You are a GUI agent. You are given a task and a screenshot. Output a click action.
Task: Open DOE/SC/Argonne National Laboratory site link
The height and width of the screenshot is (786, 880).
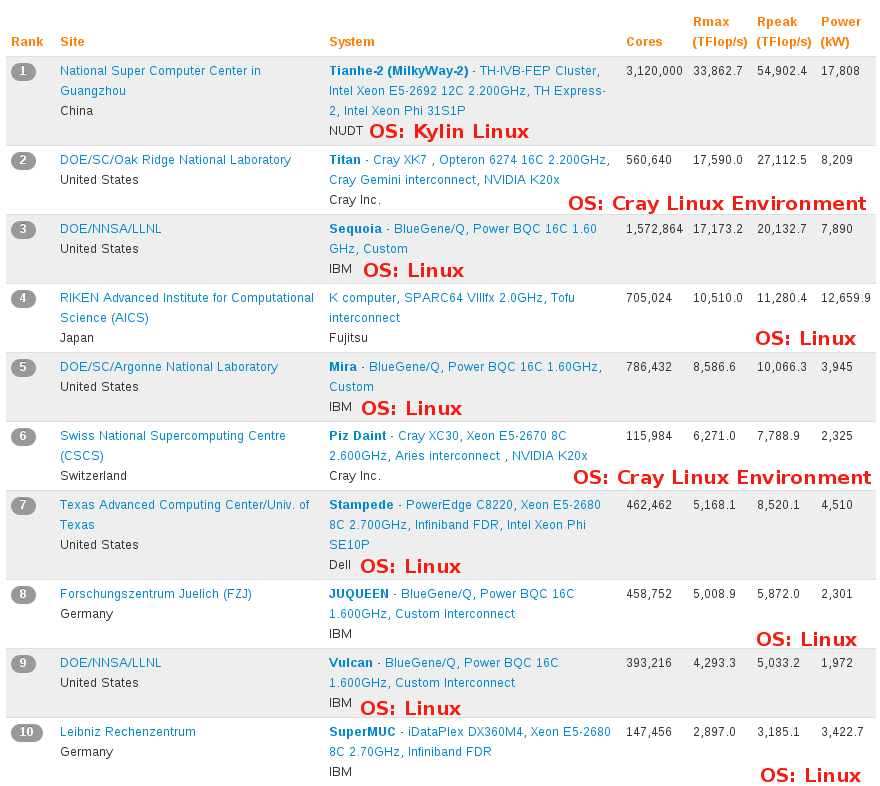tap(169, 367)
